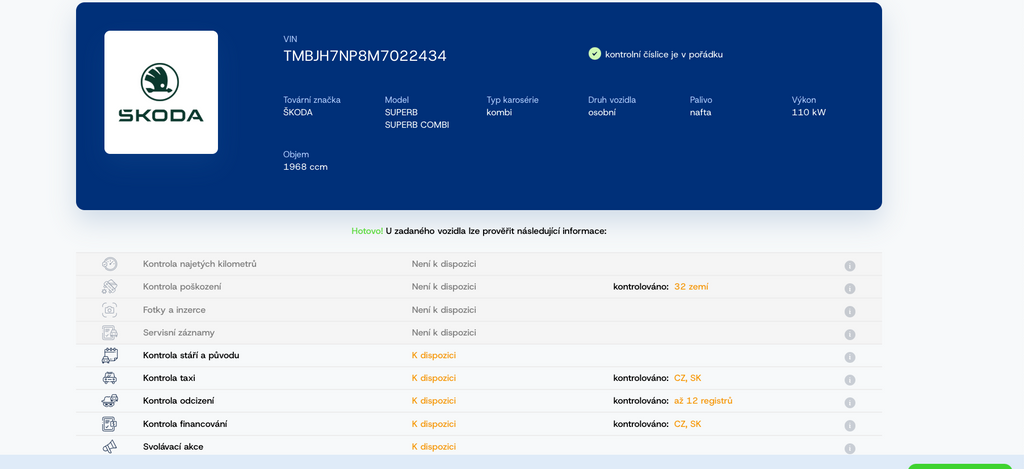
Task: Click the 'Fotky a inzerce' label
Action: coord(174,310)
